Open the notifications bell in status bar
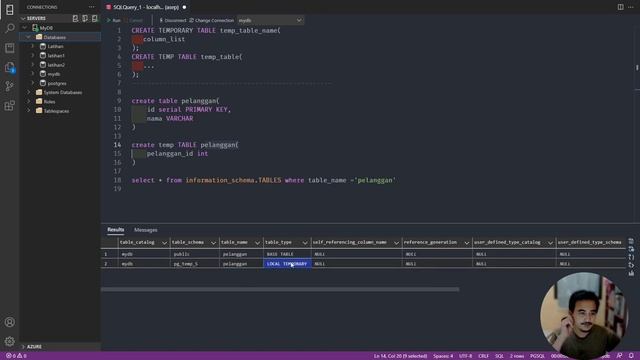Screen dimensions: 640x360 (631, 356)
